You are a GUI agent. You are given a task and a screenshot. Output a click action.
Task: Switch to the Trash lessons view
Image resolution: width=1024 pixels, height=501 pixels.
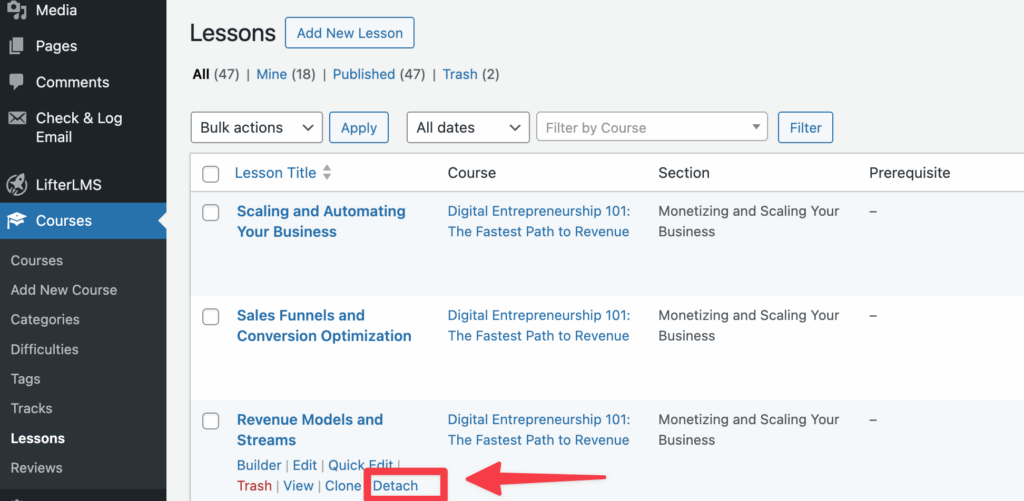click(x=460, y=74)
